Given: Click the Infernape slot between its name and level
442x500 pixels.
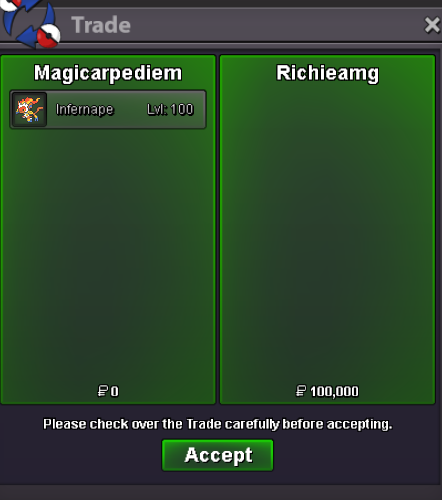Looking at the screenshot, I should click(130, 109).
